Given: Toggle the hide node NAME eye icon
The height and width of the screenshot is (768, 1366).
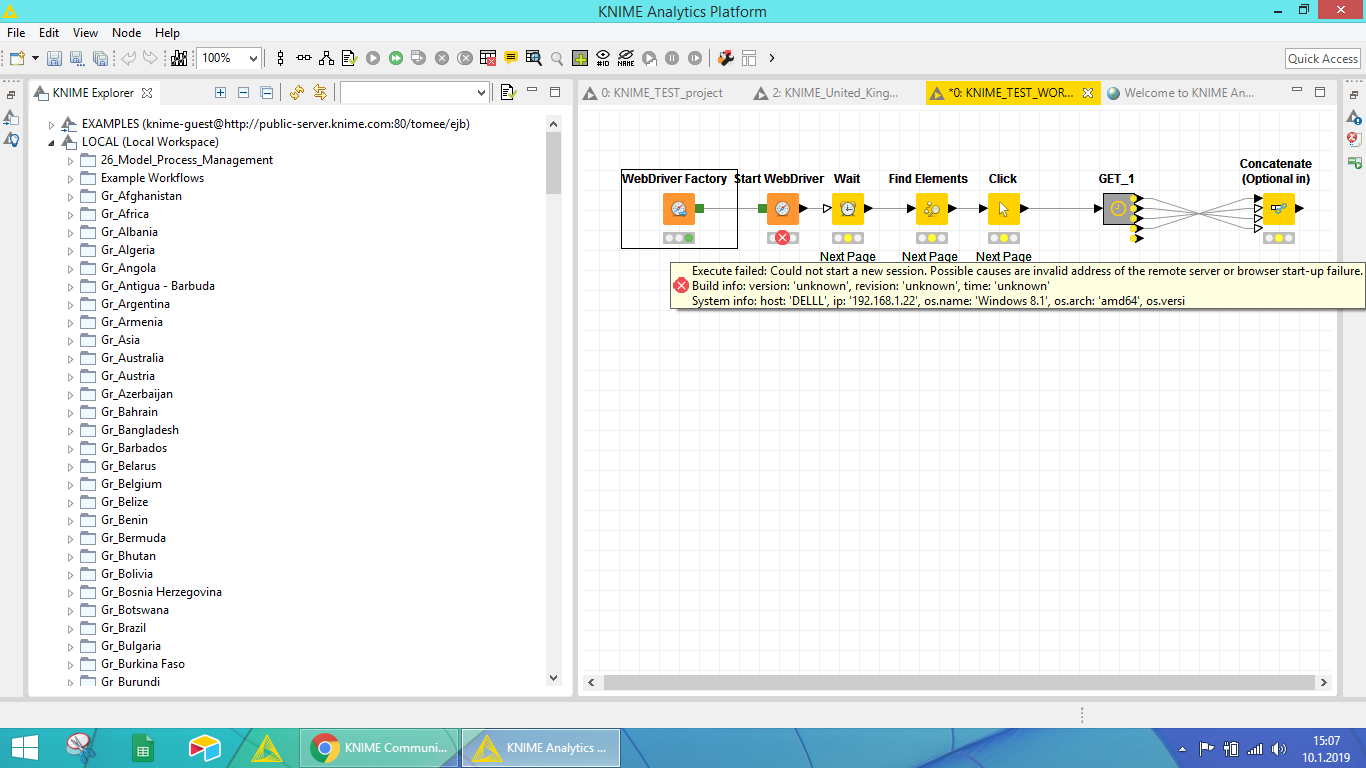Looking at the screenshot, I should 626,58.
